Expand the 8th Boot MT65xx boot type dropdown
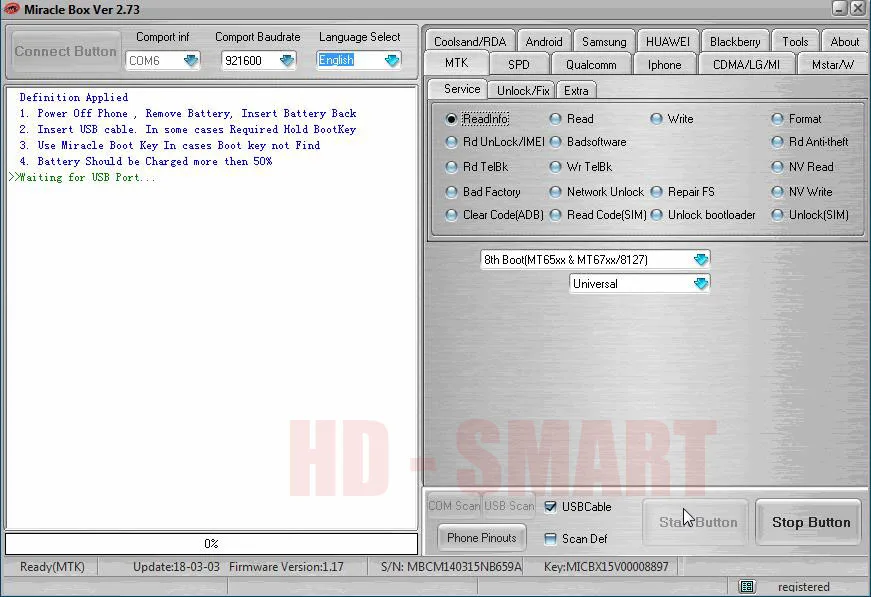 pyautogui.click(x=700, y=259)
